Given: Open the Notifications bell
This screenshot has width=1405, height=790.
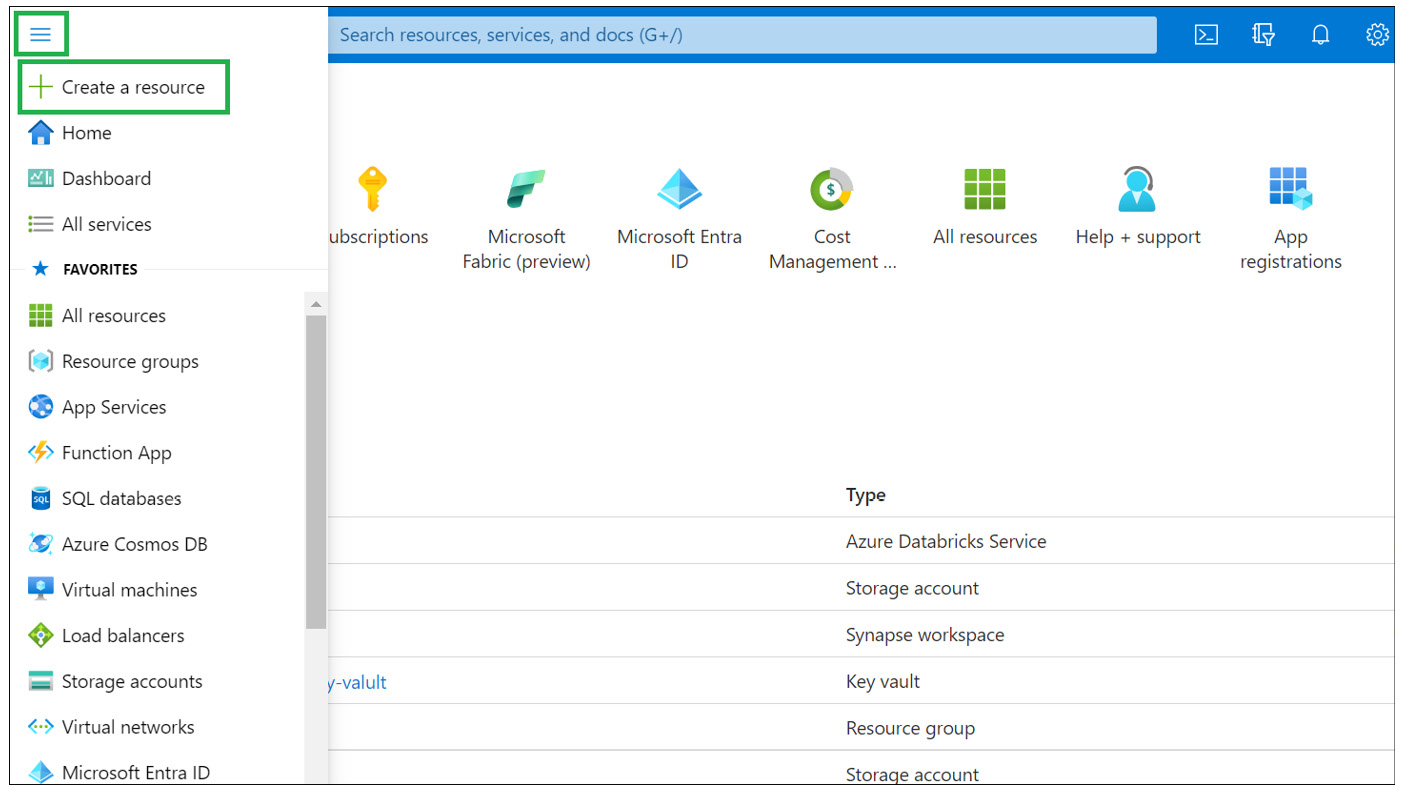Looking at the screenshot, I should coord(1321,35).
